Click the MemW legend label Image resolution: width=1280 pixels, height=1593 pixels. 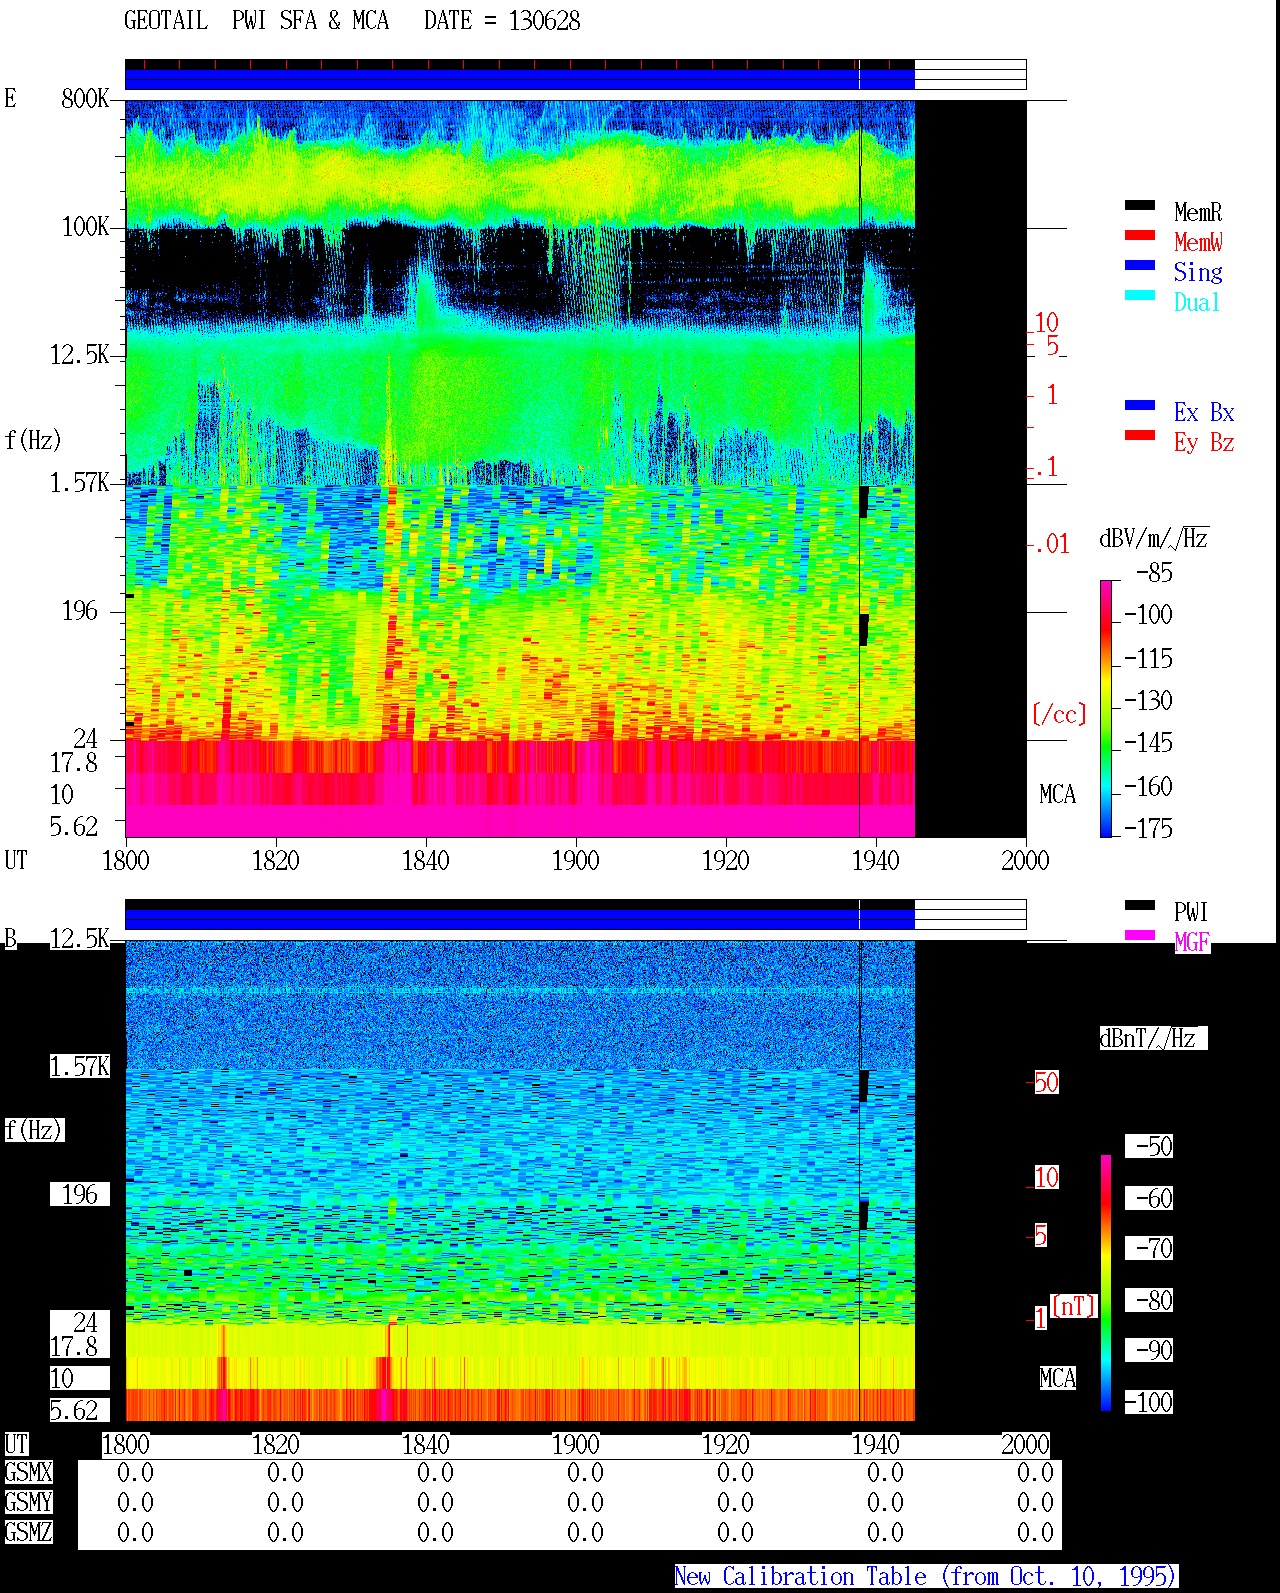(x=1198, y=242)
